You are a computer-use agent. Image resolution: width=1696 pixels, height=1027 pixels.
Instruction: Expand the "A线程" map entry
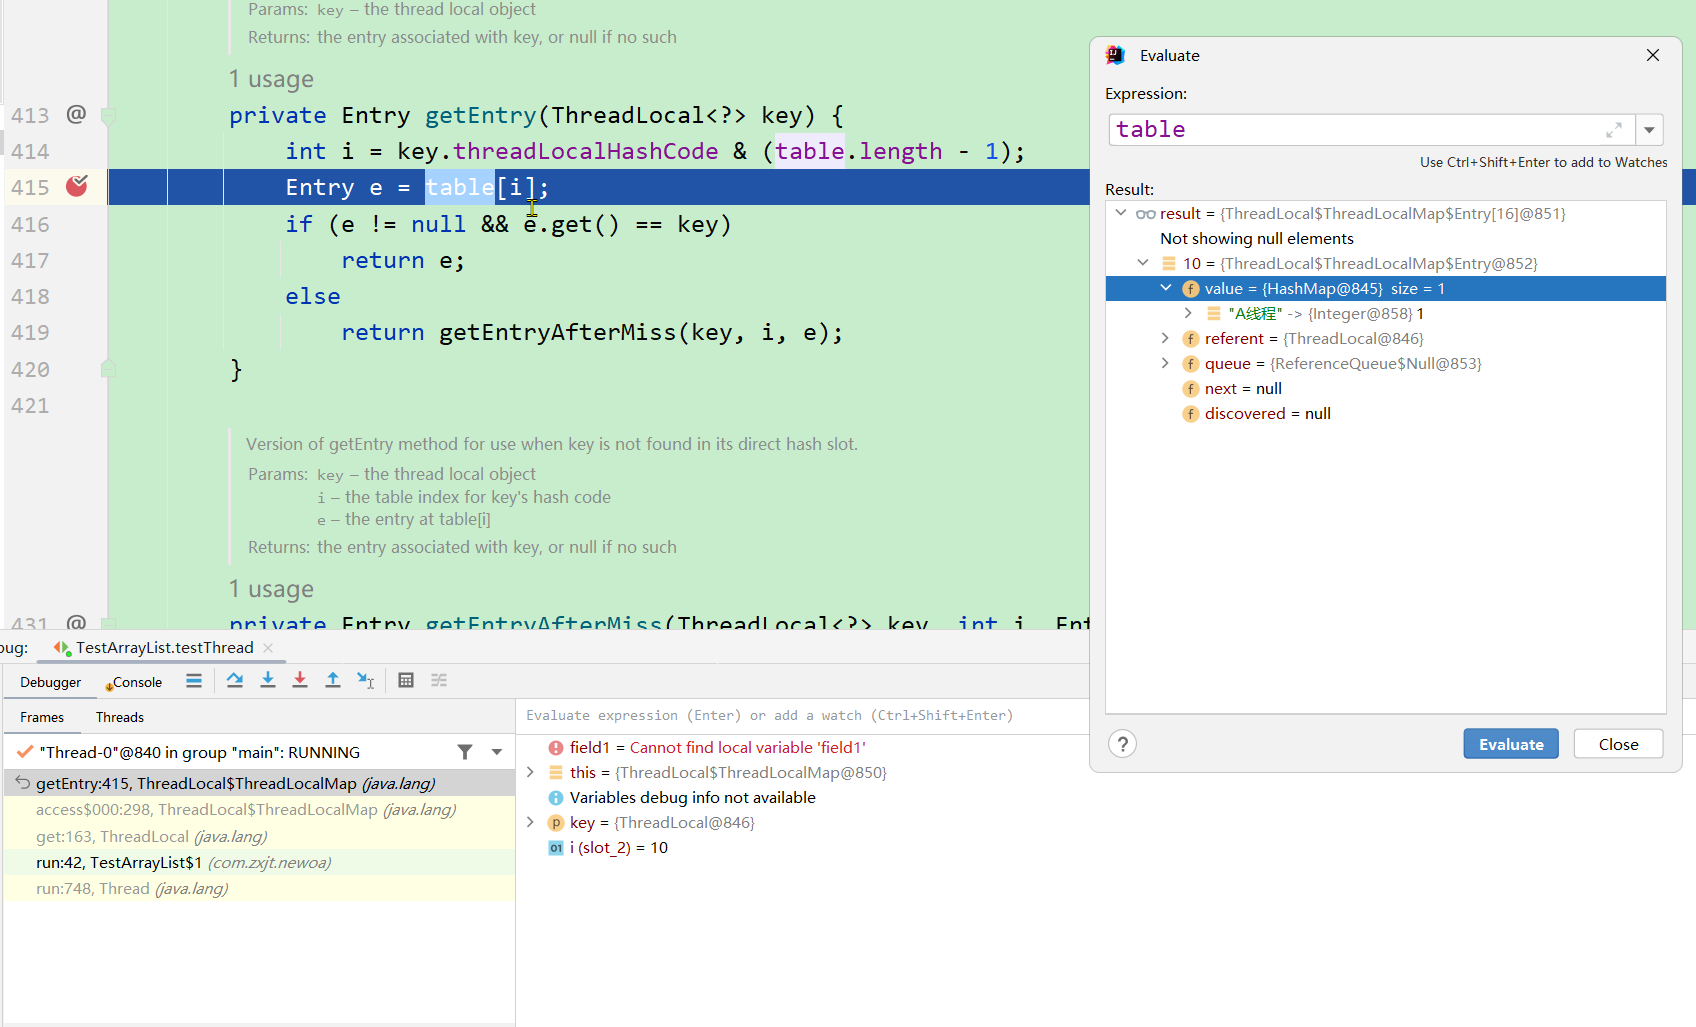[1188, 313]
